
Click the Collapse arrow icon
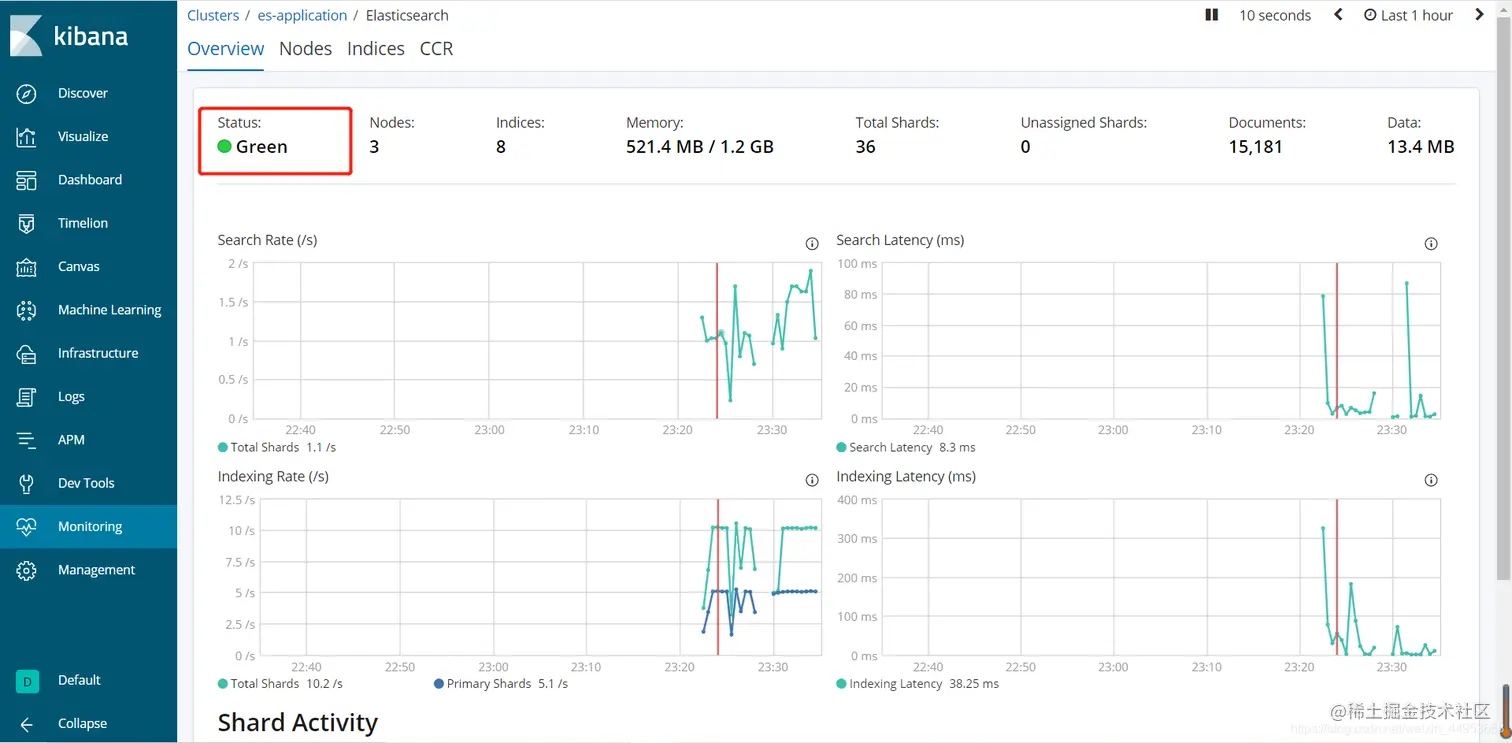[x=27, y=724]
